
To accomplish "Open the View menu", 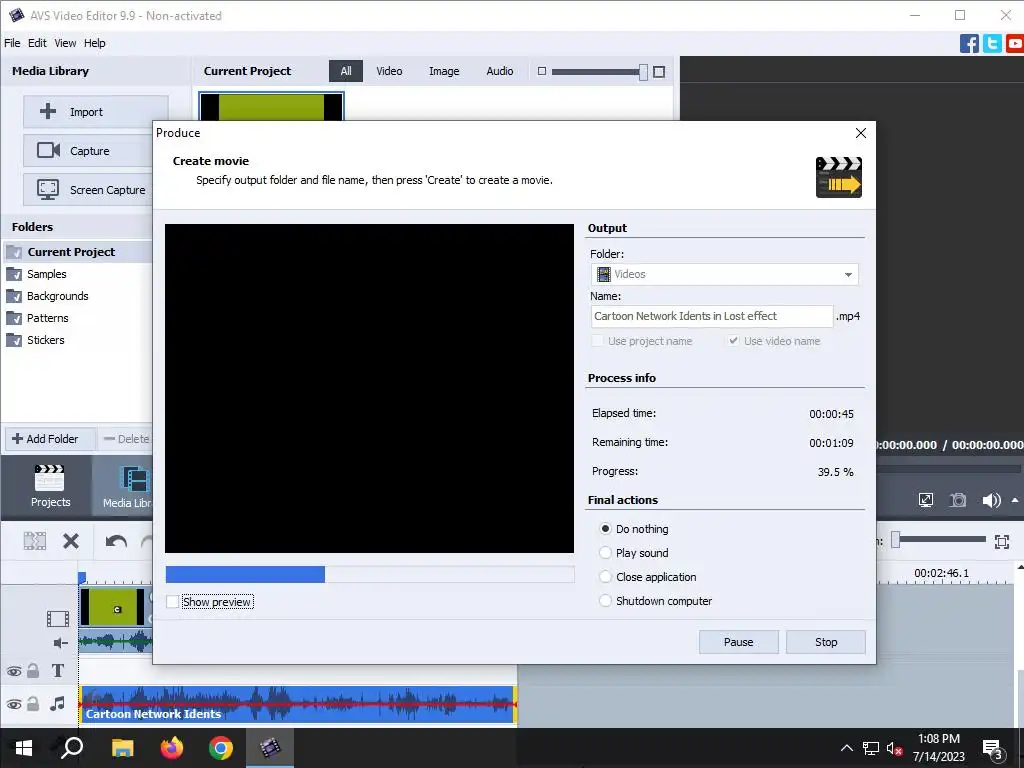I will (x=65, y=43).
